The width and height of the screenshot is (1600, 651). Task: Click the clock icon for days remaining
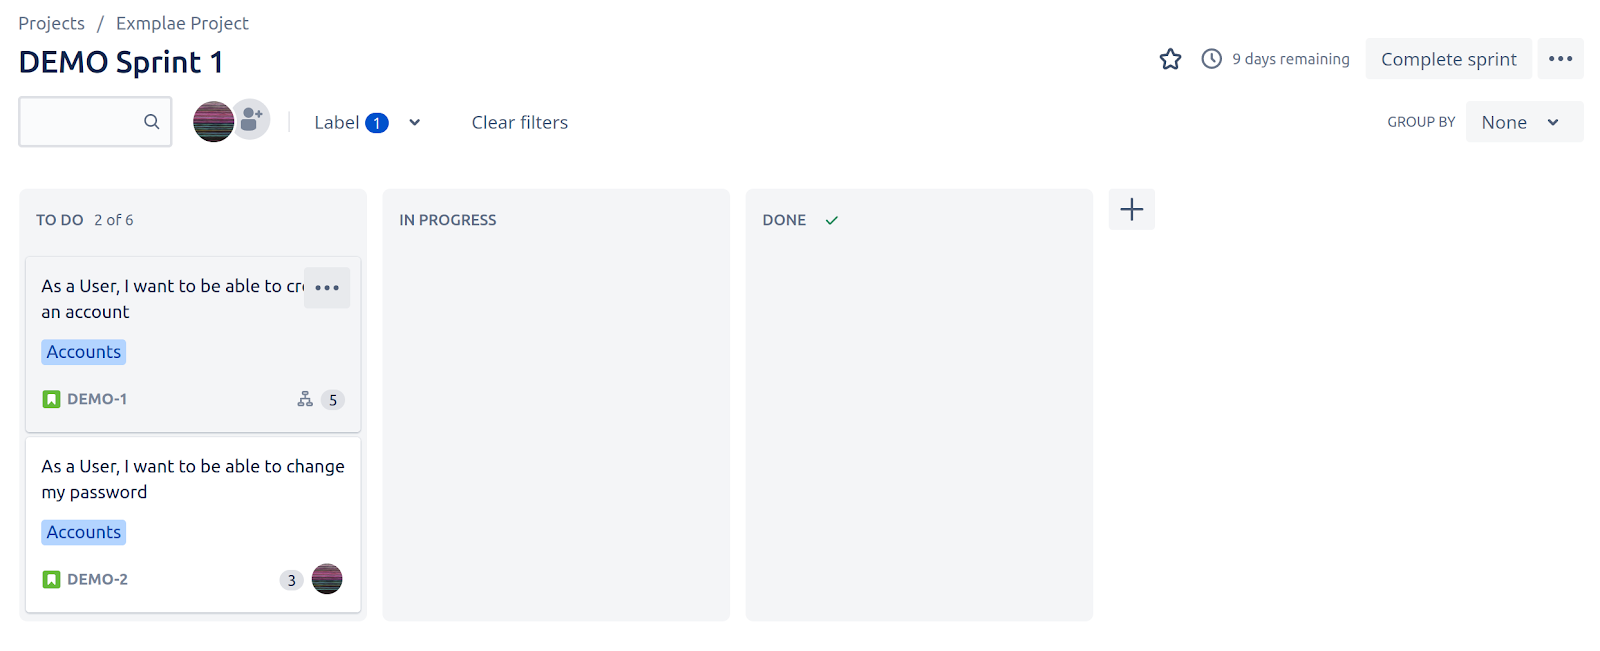click(x=1211, y=59)
